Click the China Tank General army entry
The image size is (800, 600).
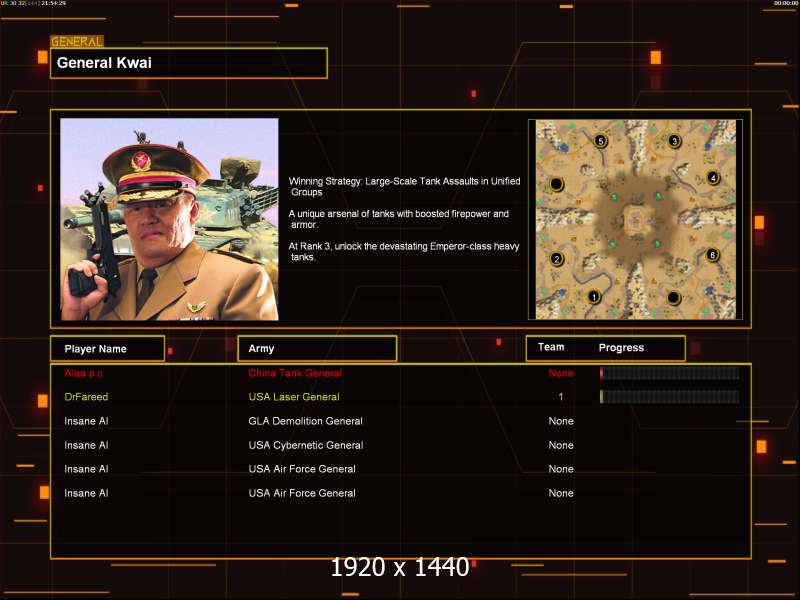coord(295,373)
